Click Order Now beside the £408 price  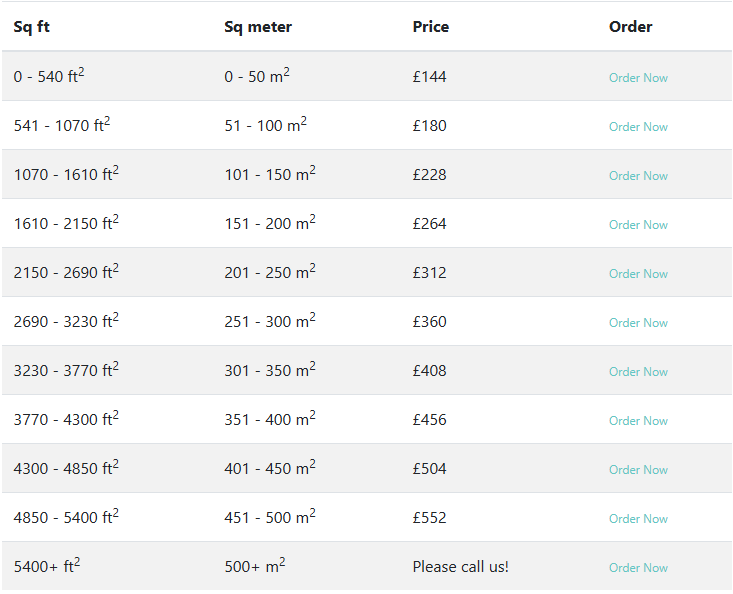point(638,372)
